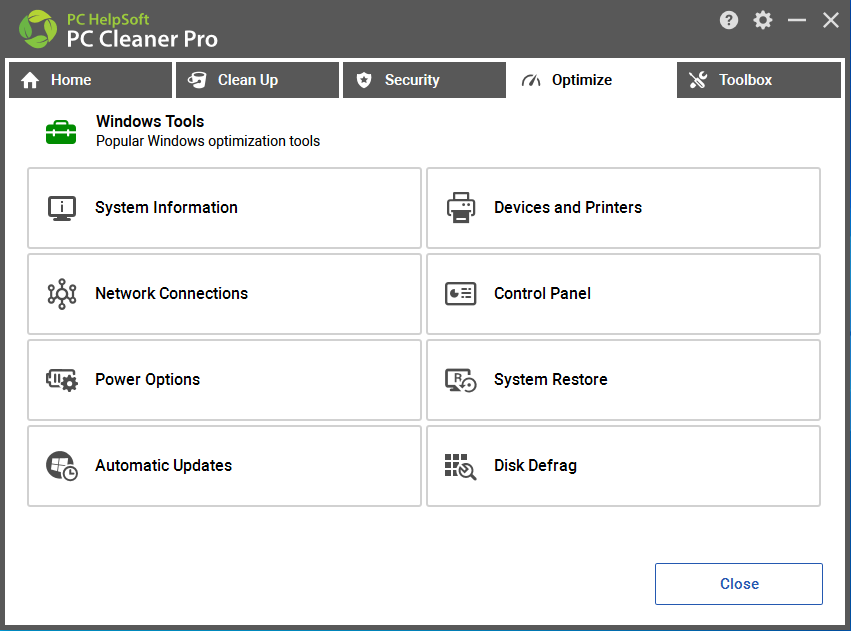Switch to the Security tab
Viewport: 851px width, 631px height.
[424, 80]
